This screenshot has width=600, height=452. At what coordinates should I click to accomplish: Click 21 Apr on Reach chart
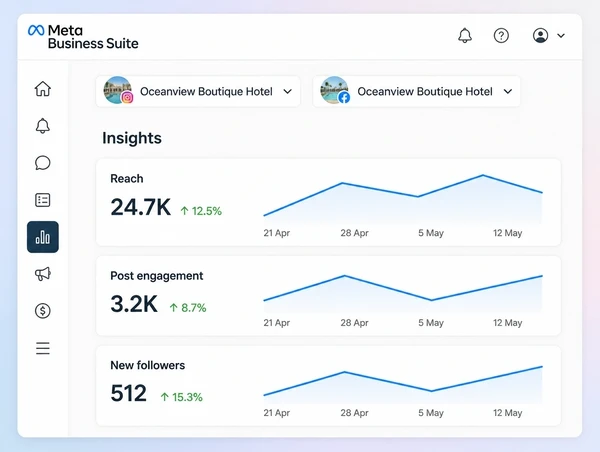(277, 233)
